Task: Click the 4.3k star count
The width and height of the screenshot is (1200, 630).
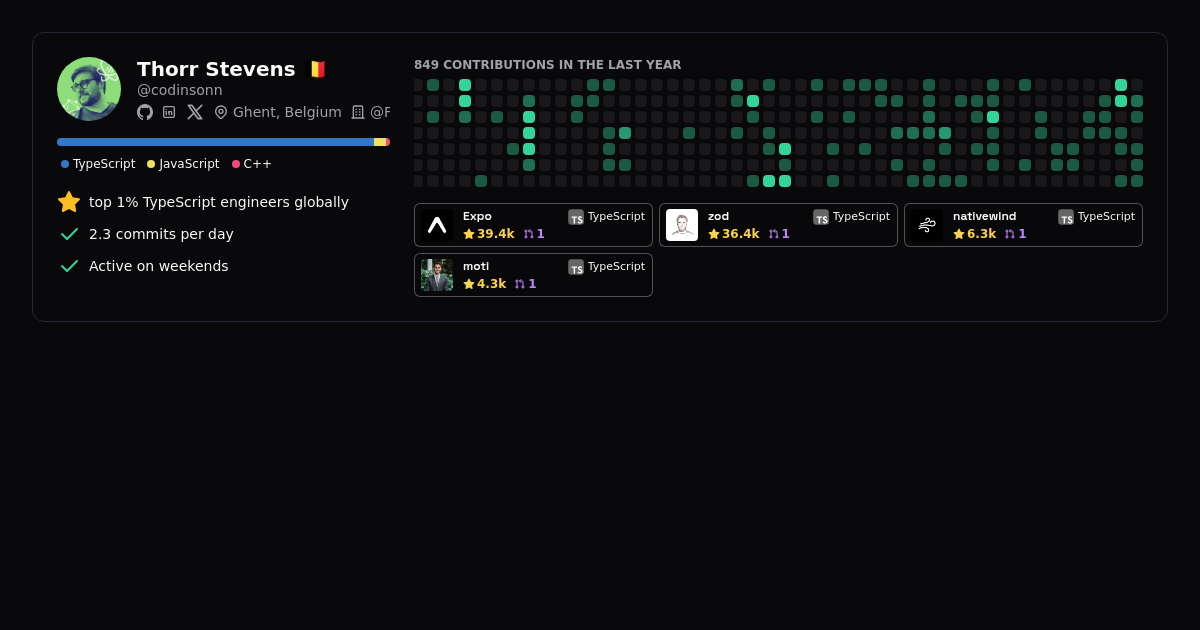Action: point(492,284)
